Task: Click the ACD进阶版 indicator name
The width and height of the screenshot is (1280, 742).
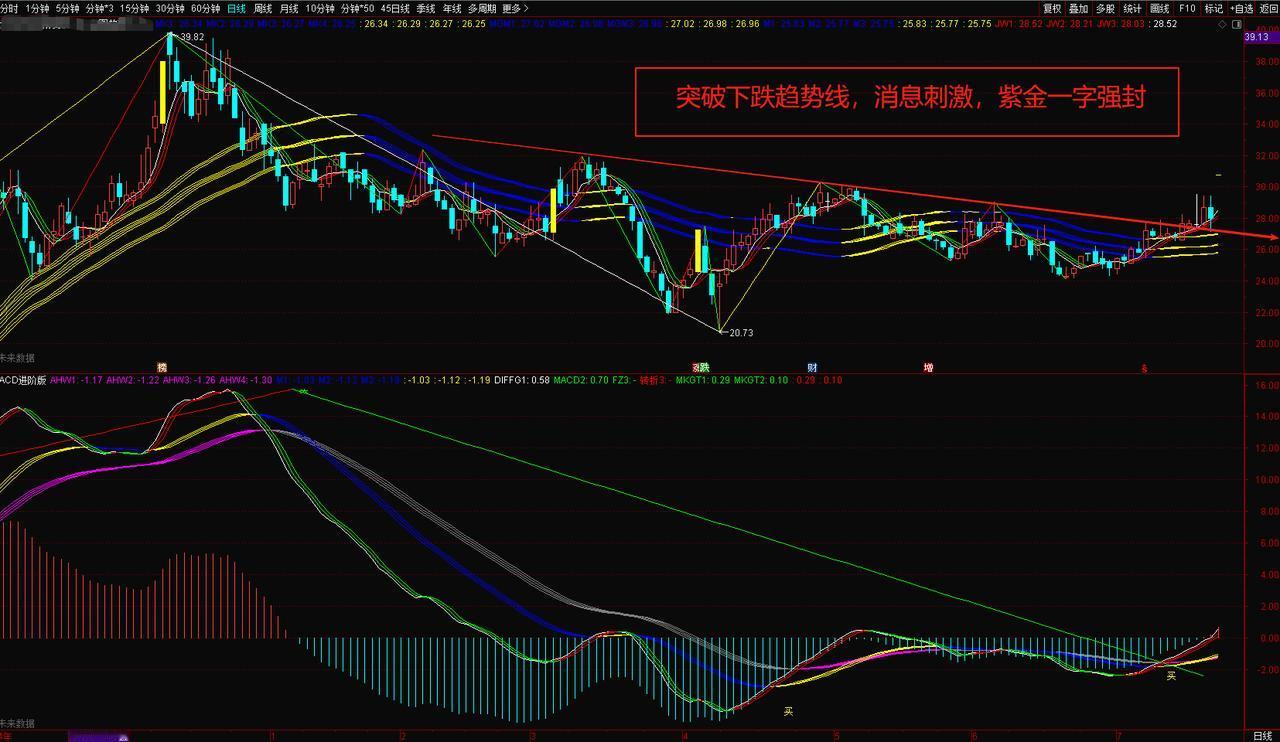Action: pos(22,380)
